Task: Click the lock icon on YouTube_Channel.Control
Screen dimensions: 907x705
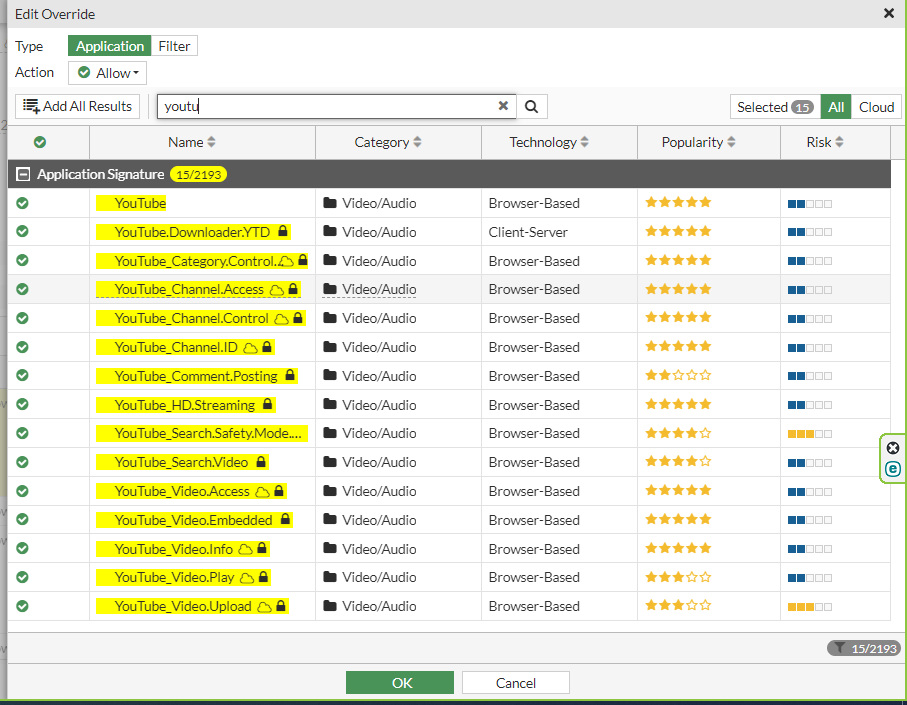Action: coord(298,318)
